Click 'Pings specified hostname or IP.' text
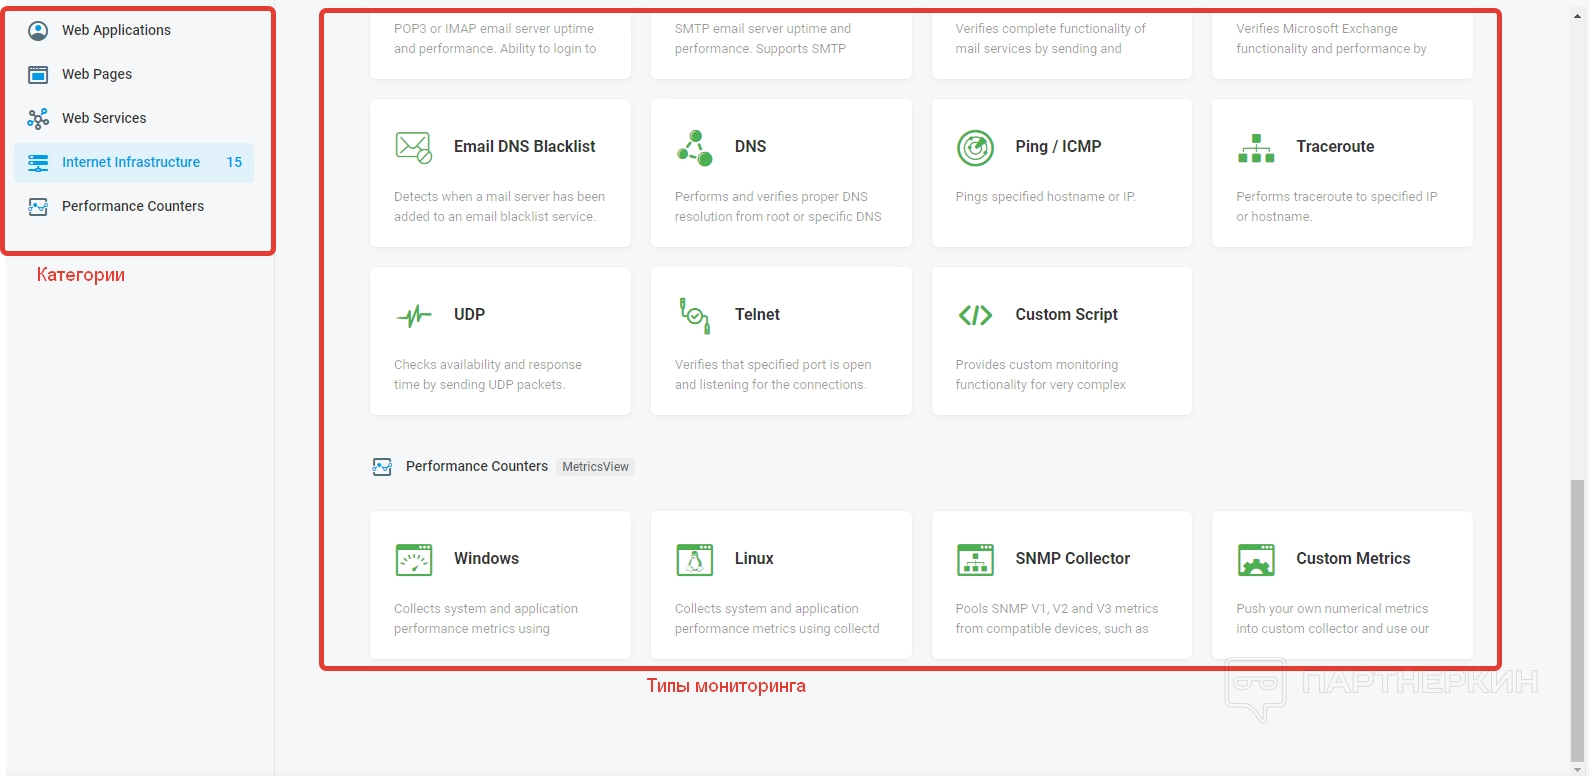This screenshot has height=776, width=1590. pyautogui.click(x=1045, y=196)
